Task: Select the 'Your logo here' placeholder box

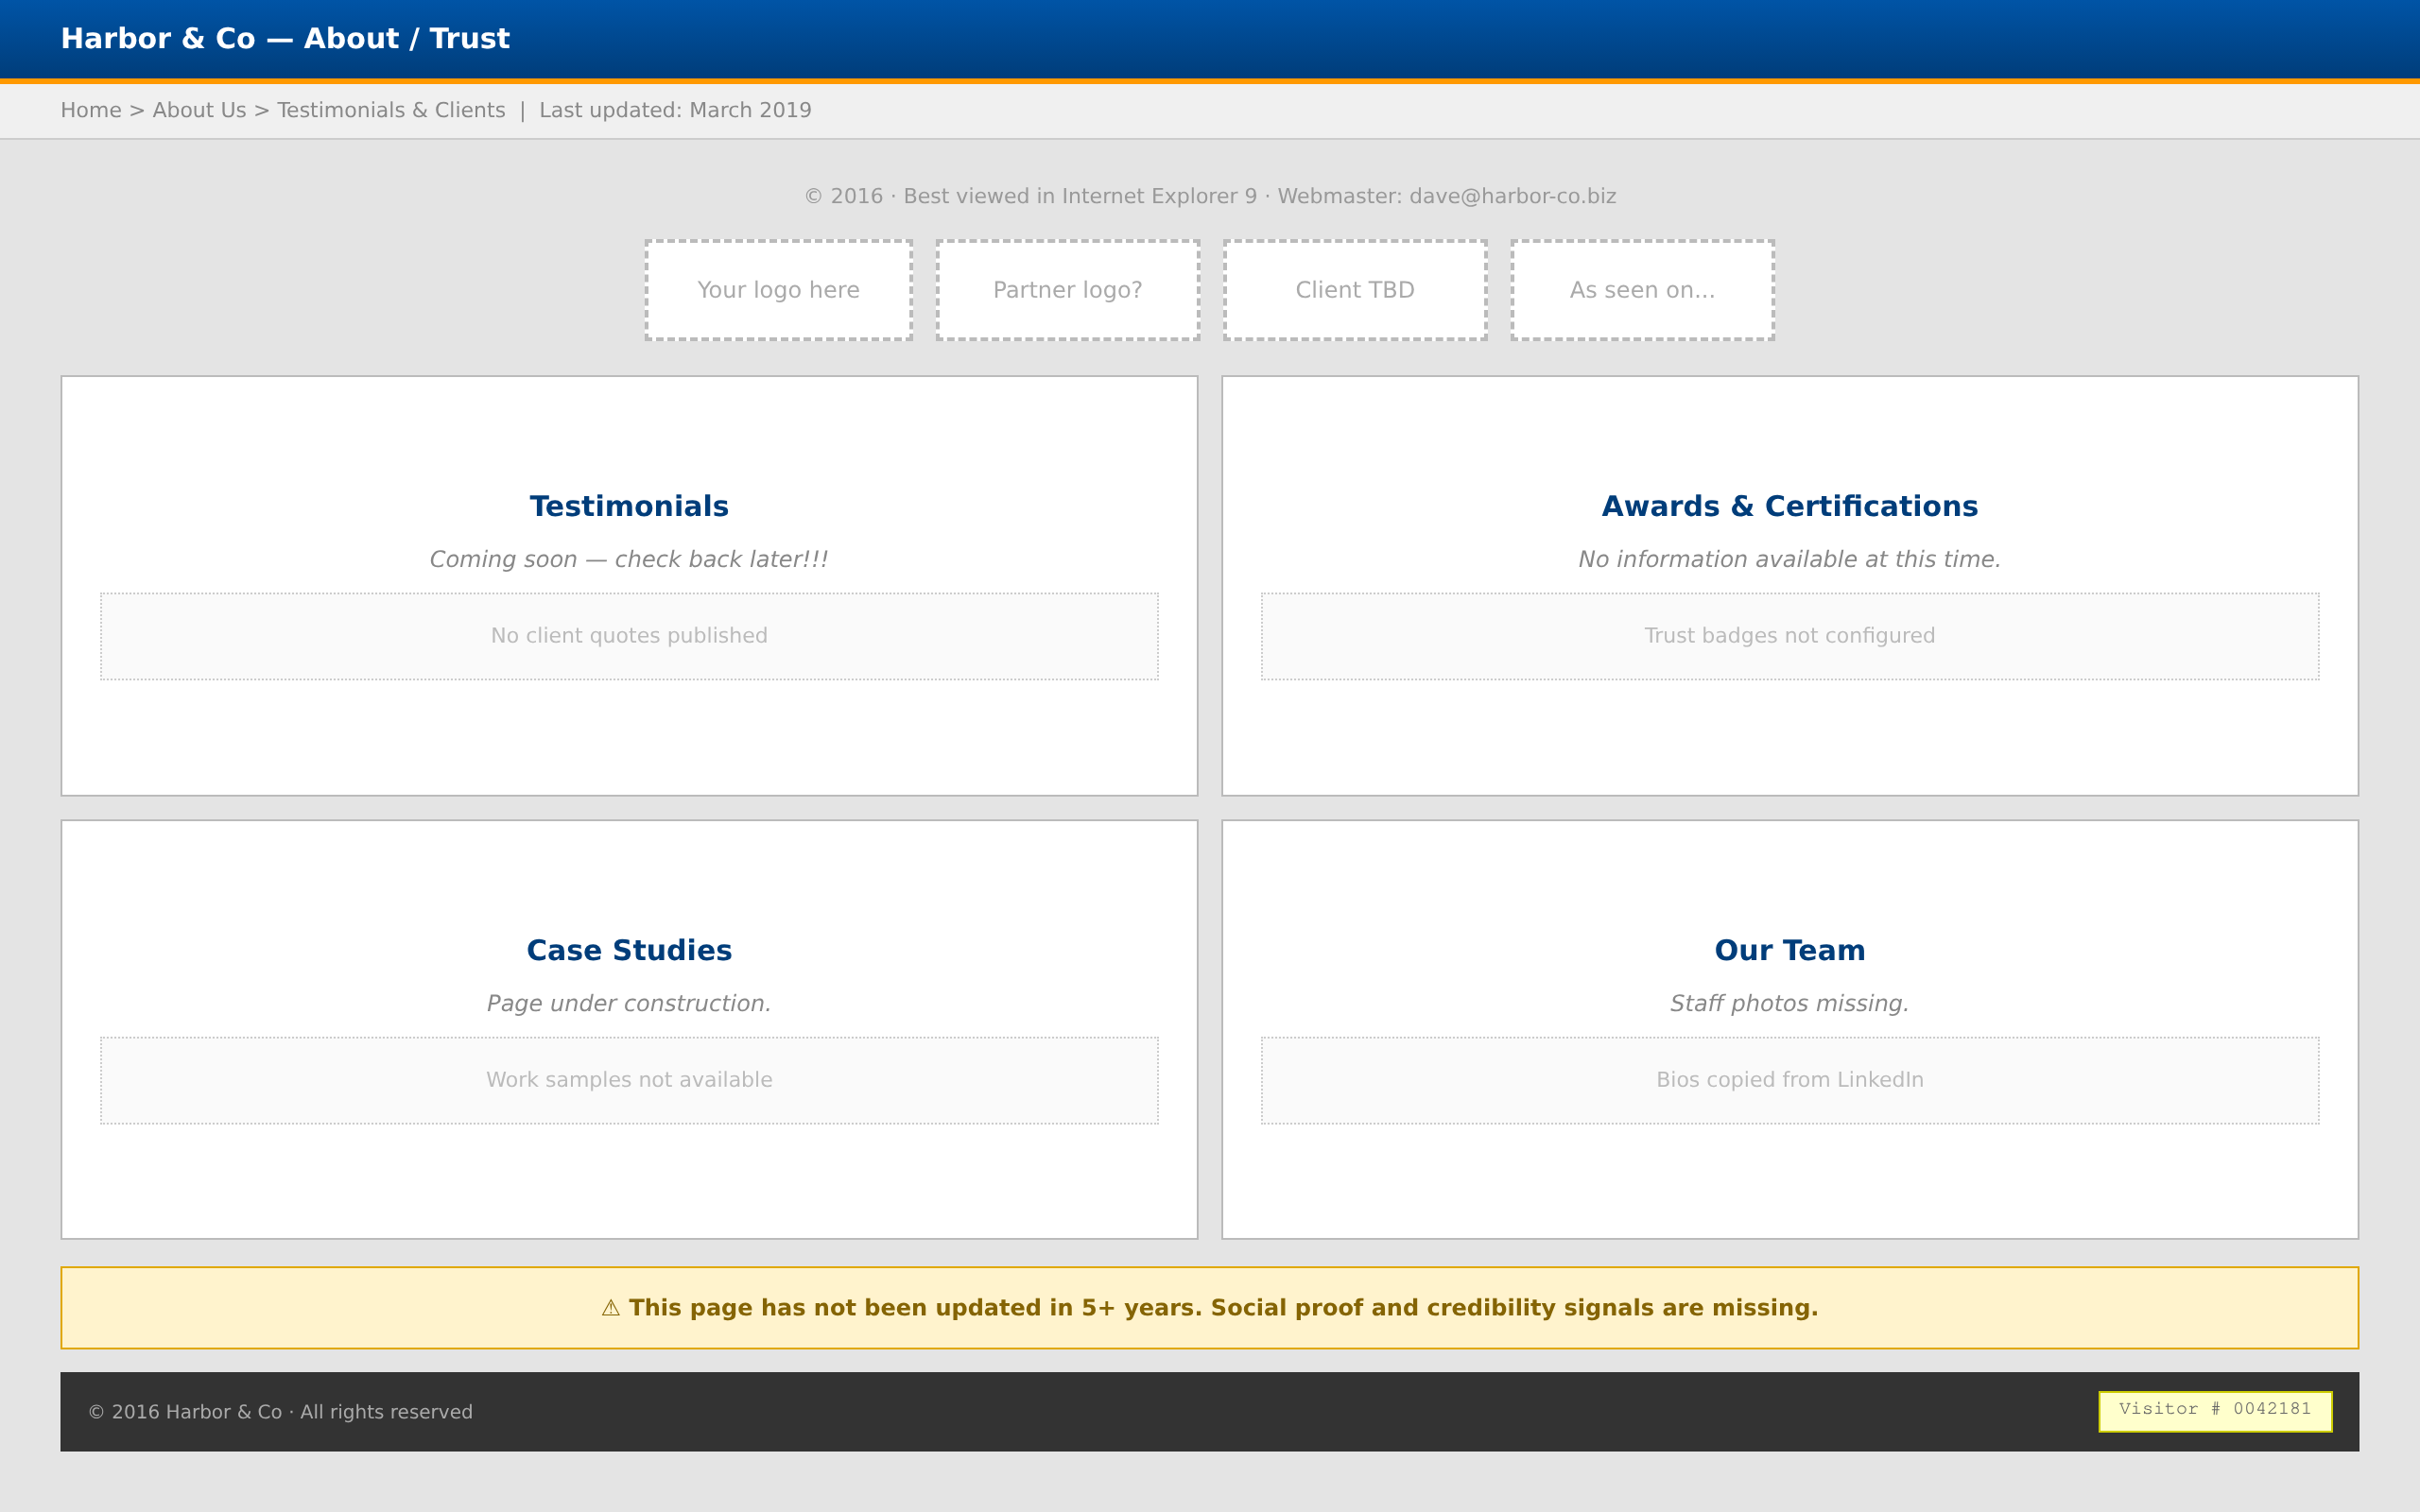Action: click(778, 290)
